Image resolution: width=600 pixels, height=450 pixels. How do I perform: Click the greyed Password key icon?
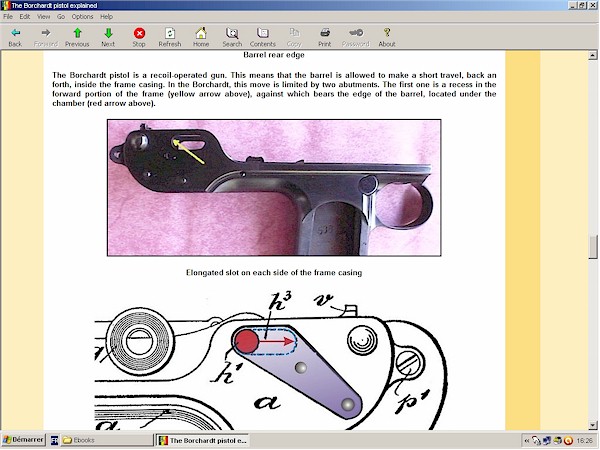pyautogui.click(x=356, y=33)
